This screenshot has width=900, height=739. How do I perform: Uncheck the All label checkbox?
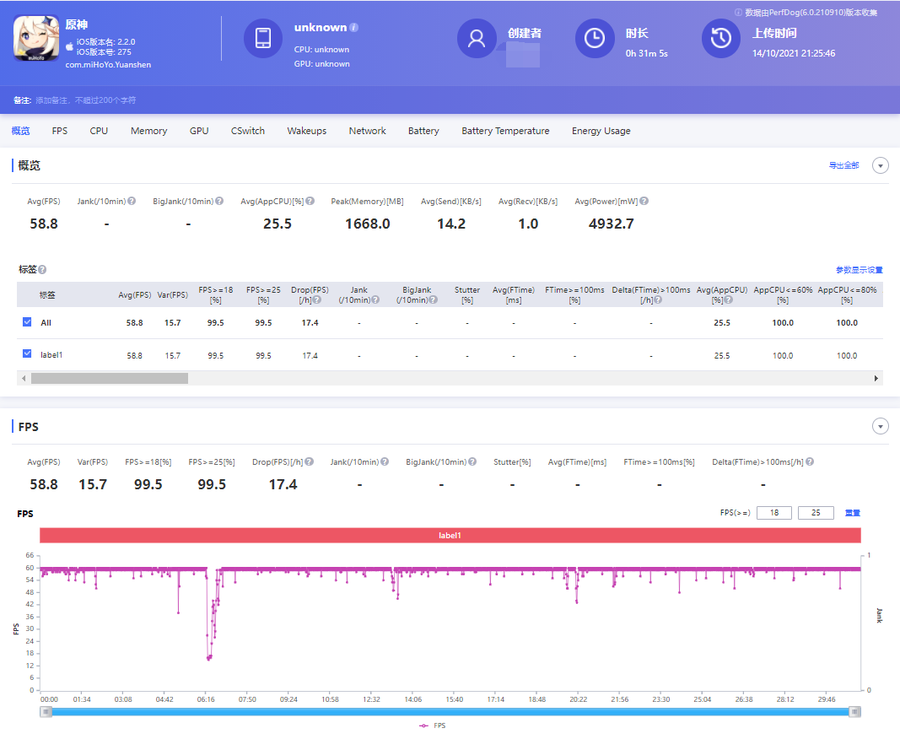point(27,322)
